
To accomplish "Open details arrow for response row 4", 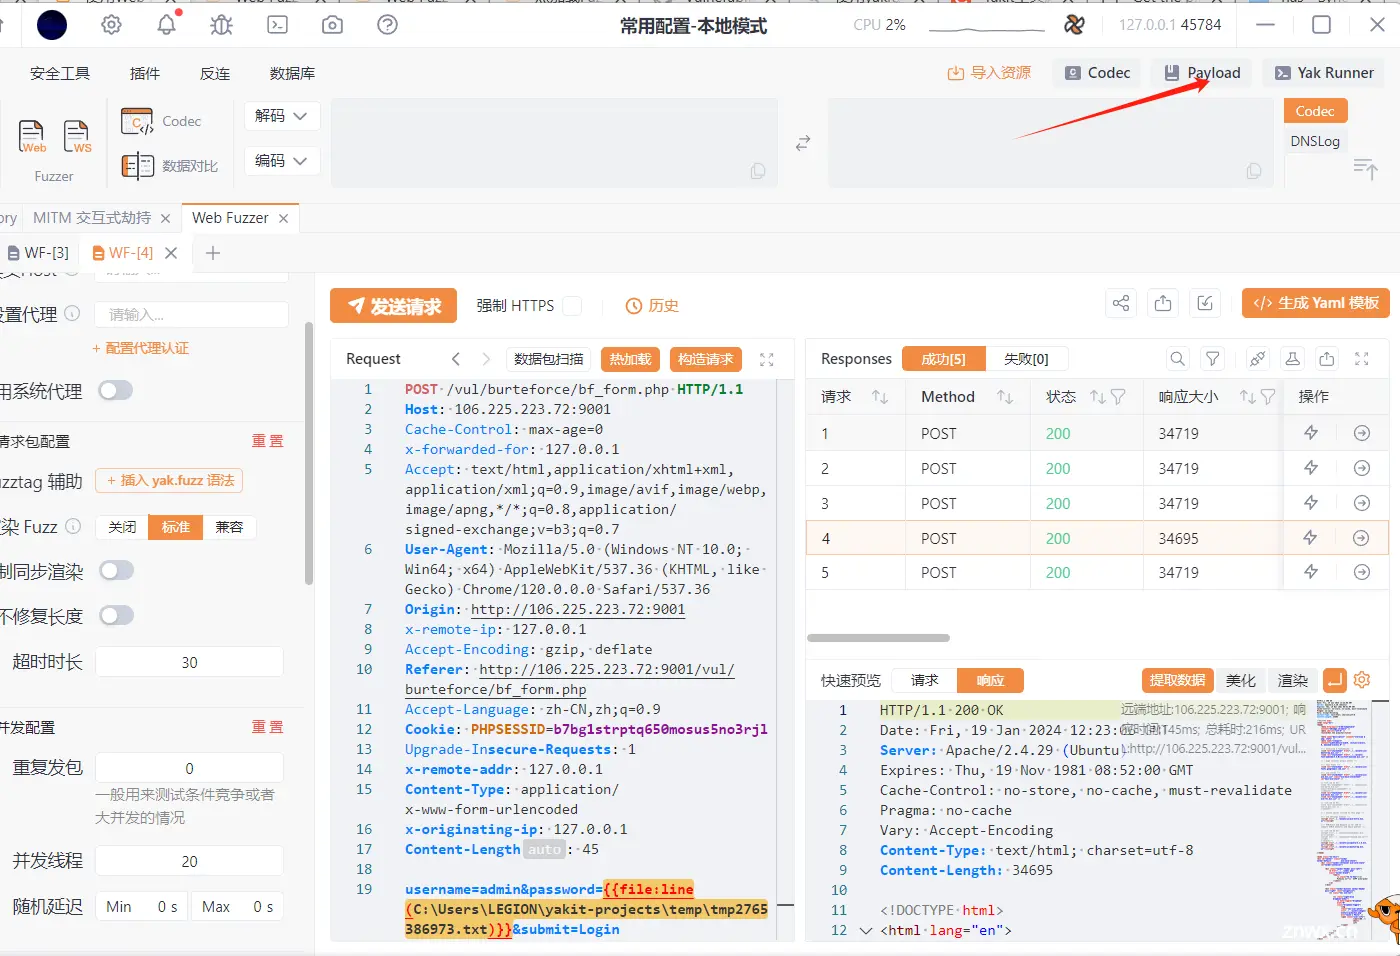I will [x=1361, y=538].
